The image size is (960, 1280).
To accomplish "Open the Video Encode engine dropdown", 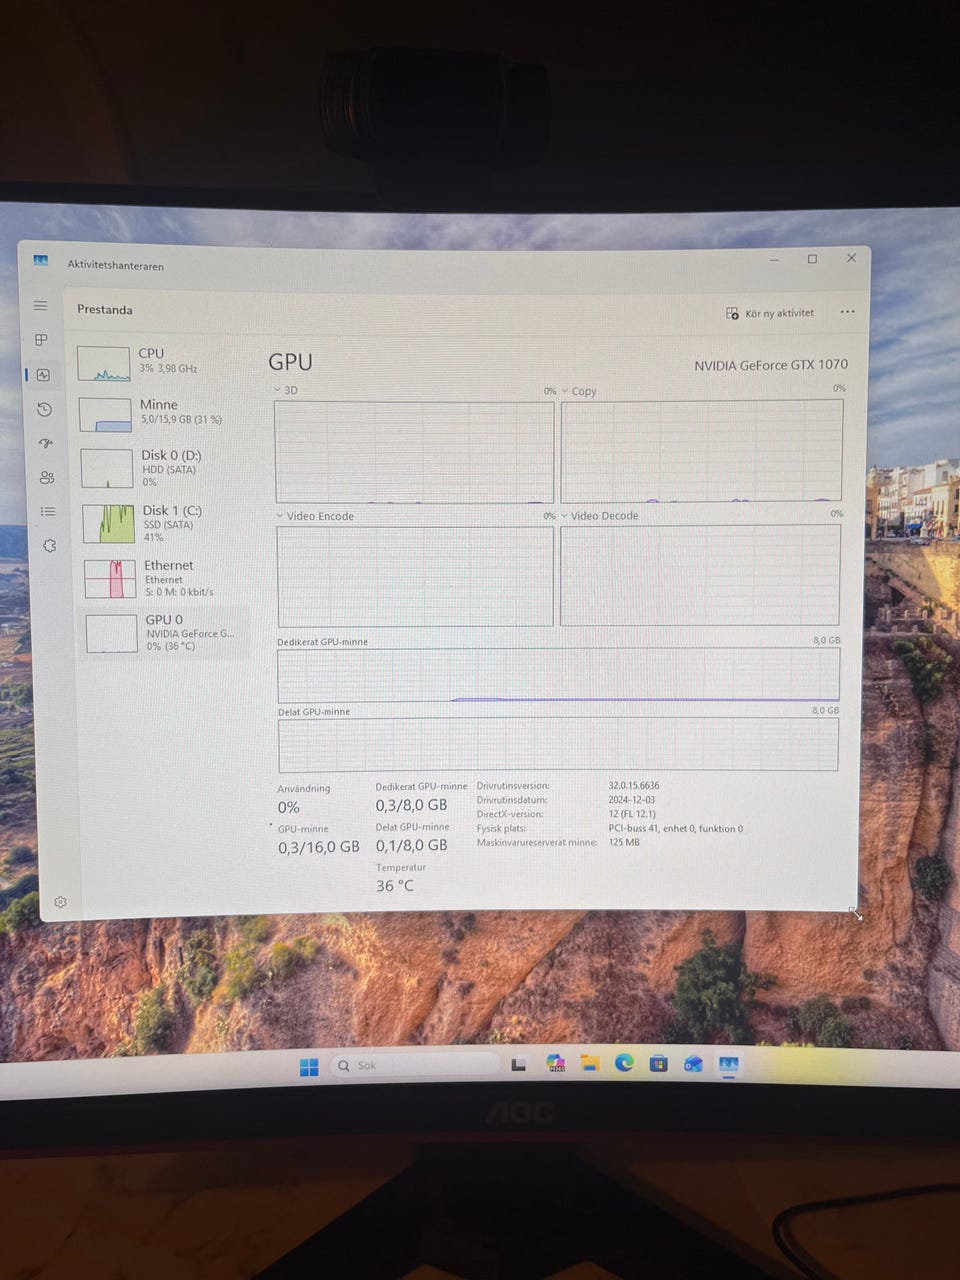I will 315,516.
